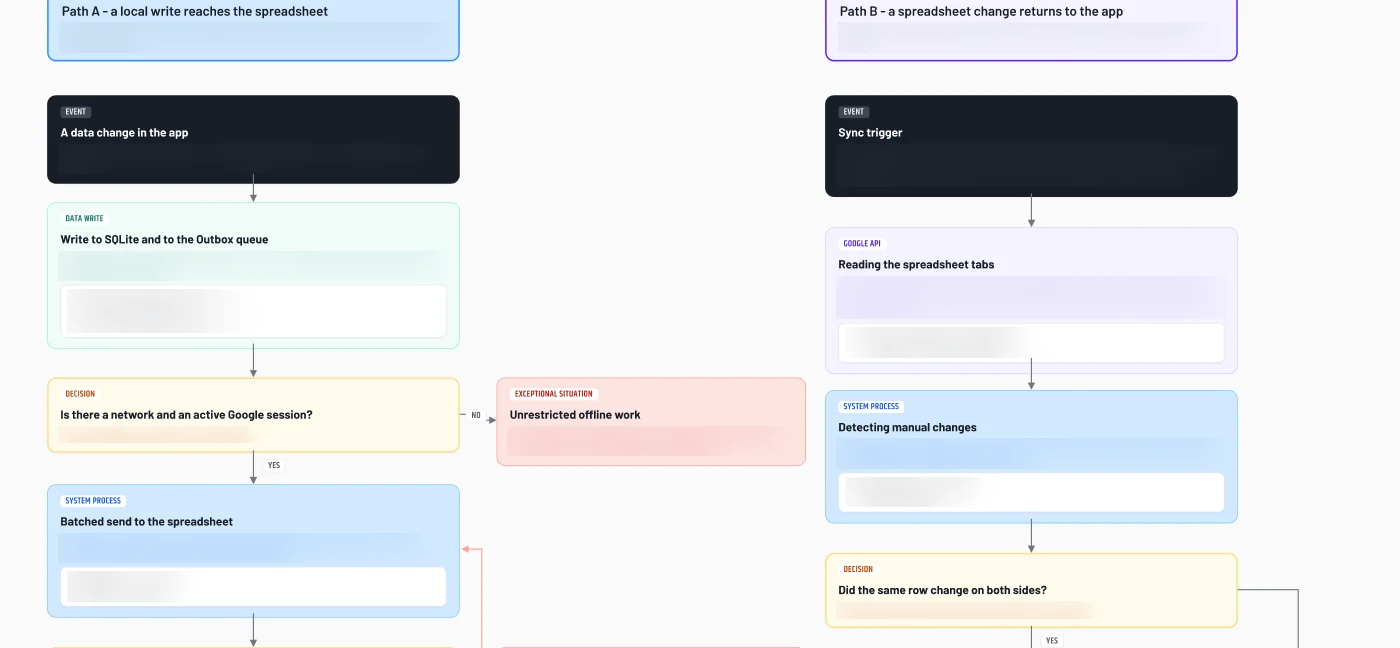This screenshot has height=648, width=1400.
Task: Click the EXCEPTIONAL SITUATION tag
Action: 554,394
